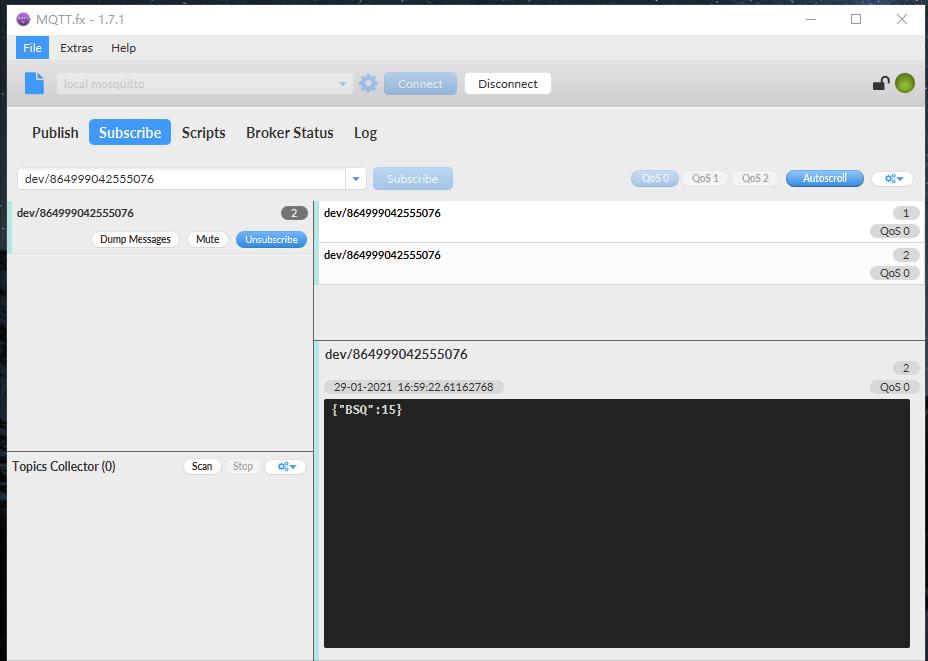Switch to the Broker Status tab
The height and width of the screenshot is (661, 928).
pos(289,133)
